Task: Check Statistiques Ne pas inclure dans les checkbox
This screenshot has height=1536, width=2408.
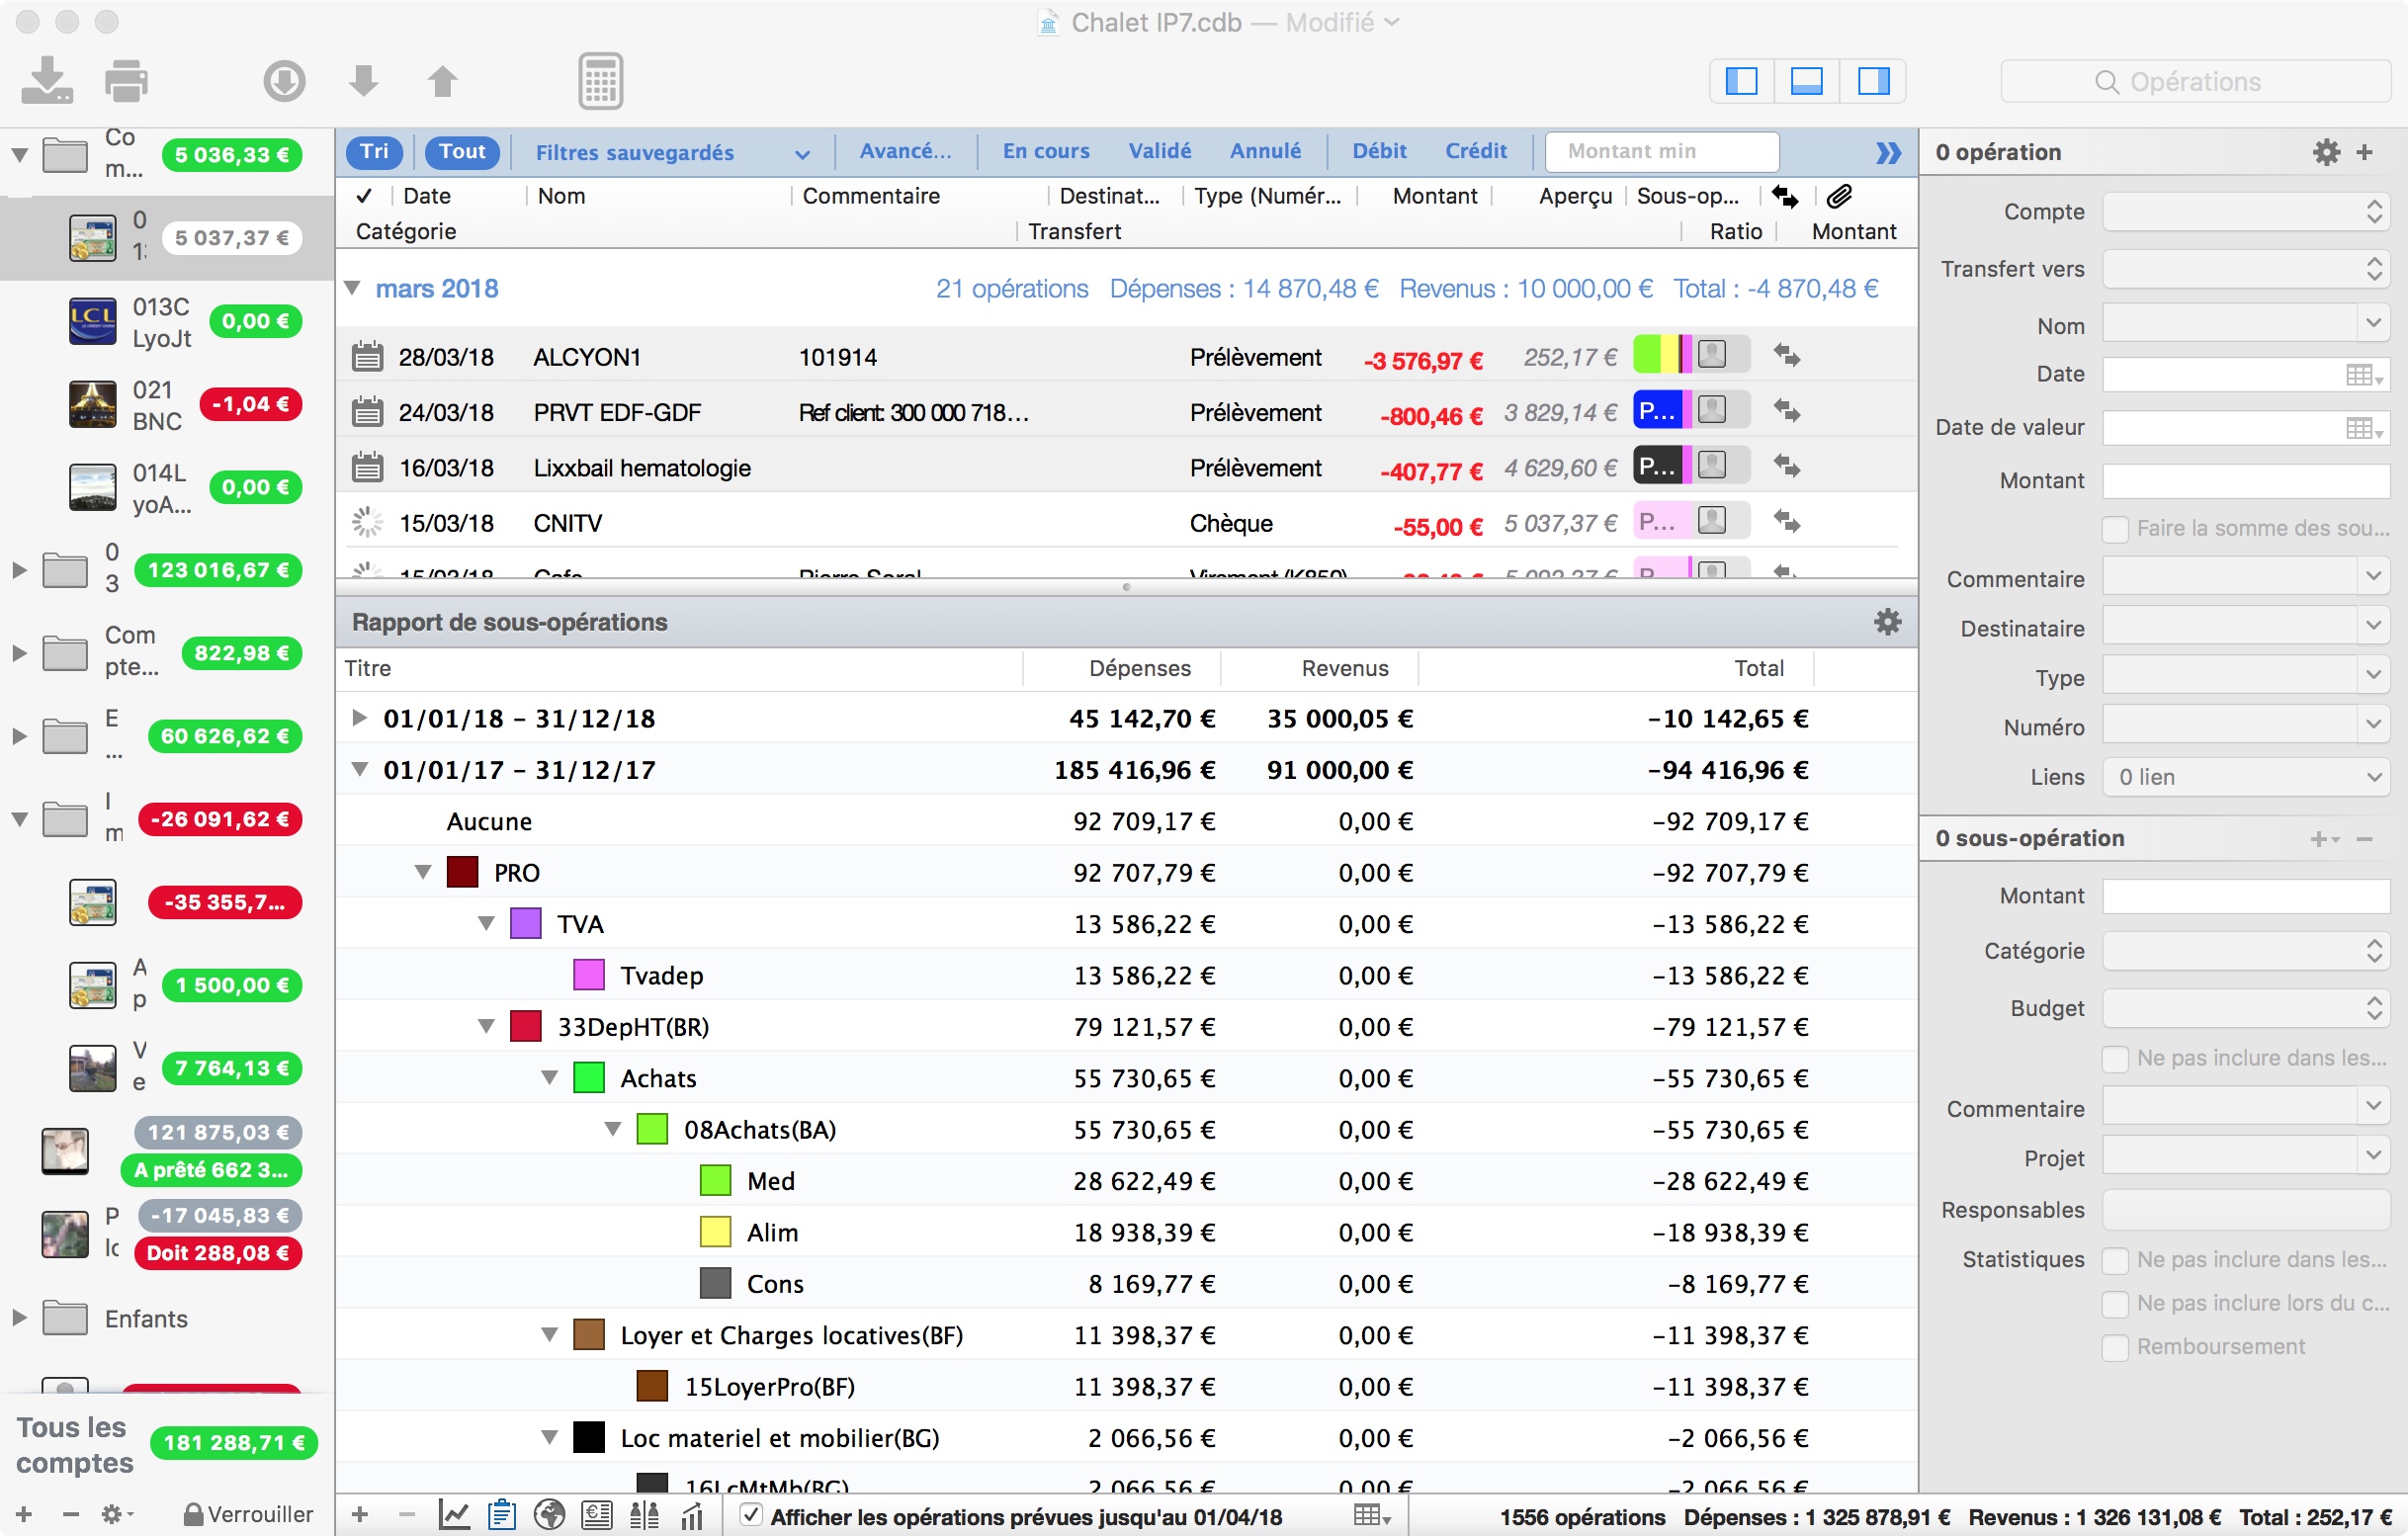Action: click(x=2115, y=1260)
